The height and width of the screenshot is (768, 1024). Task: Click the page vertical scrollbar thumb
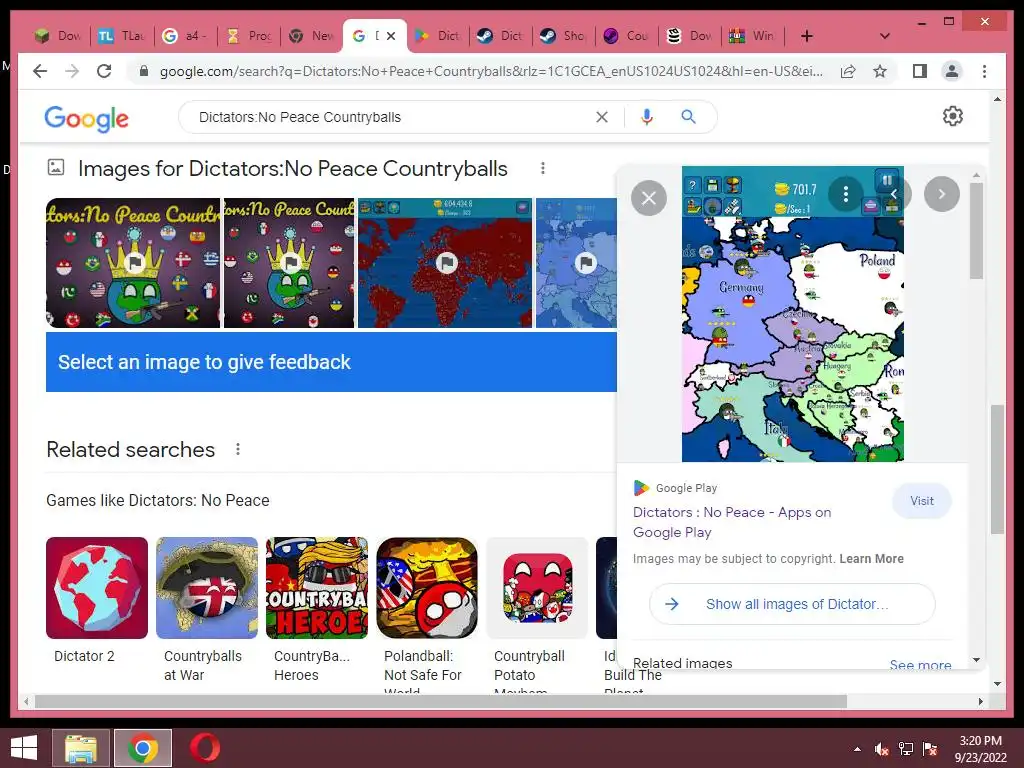click(x=997, y=470)
